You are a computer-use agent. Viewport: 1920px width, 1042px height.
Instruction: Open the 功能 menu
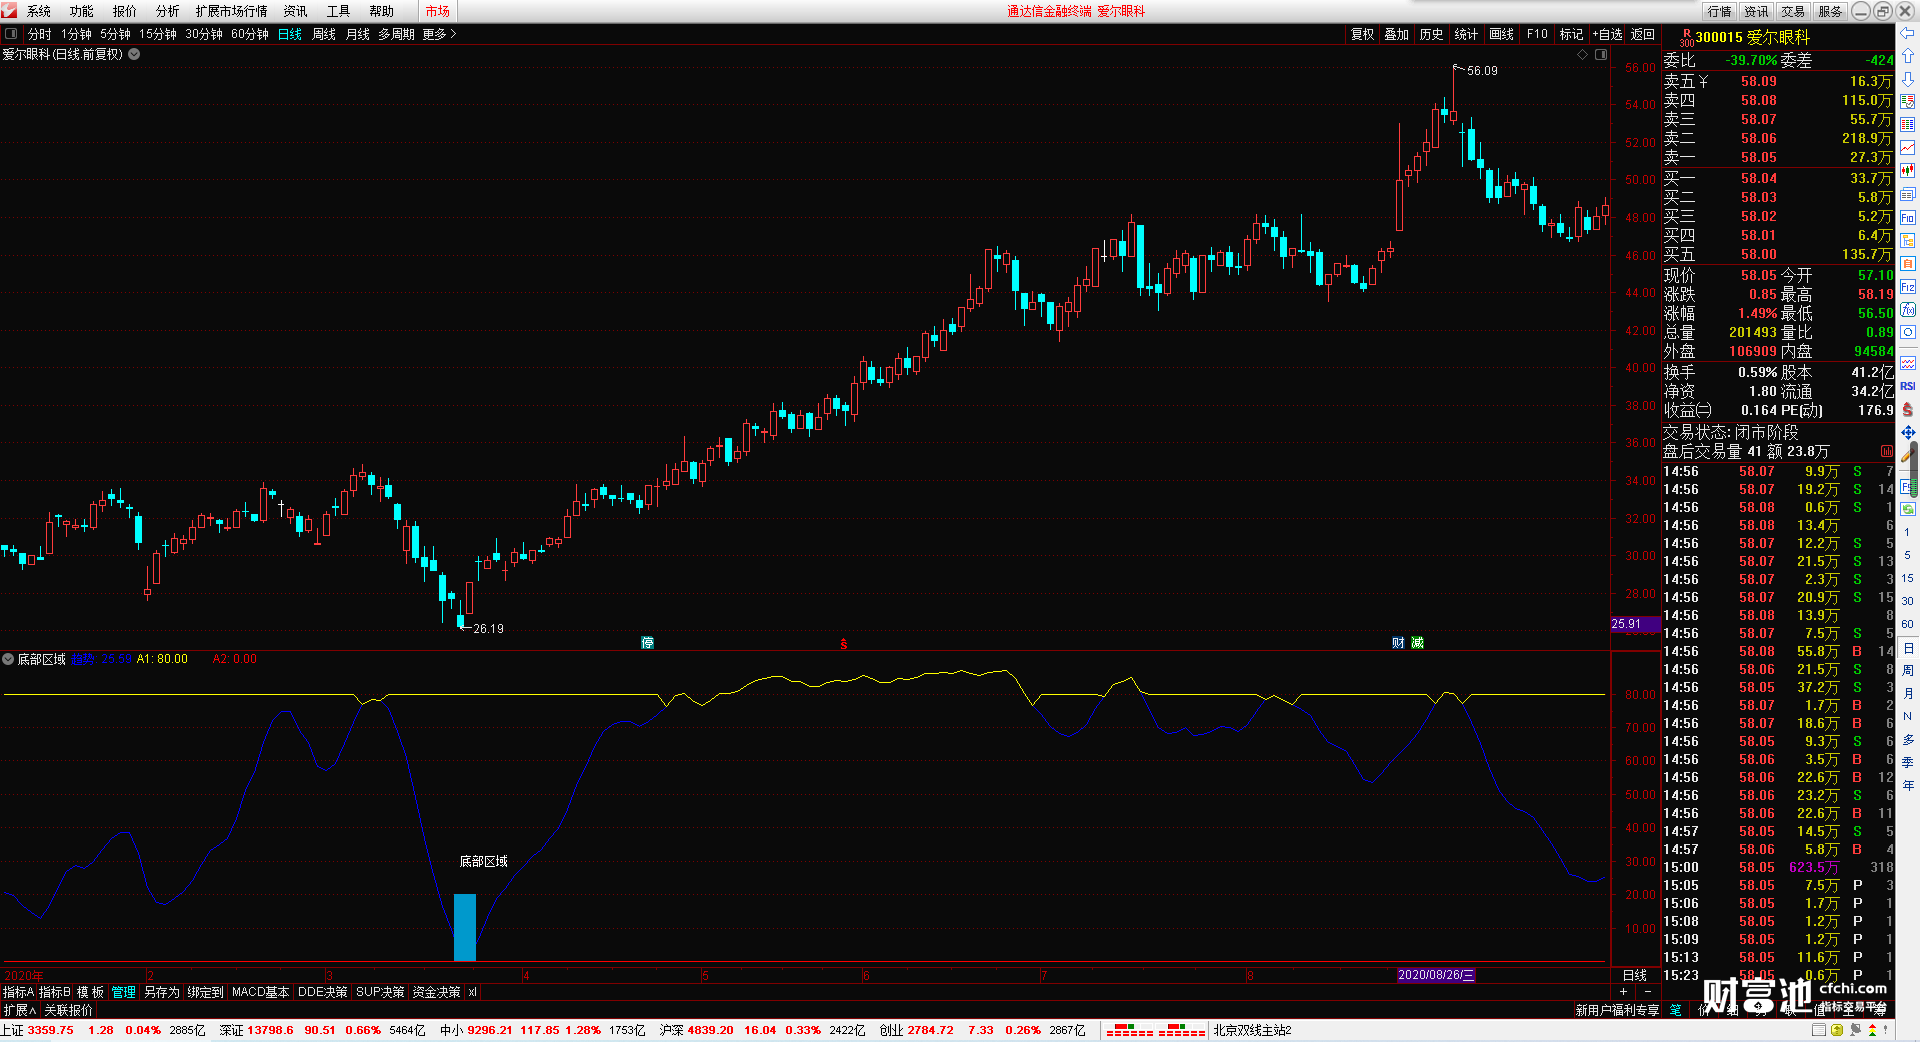(82, 11)
